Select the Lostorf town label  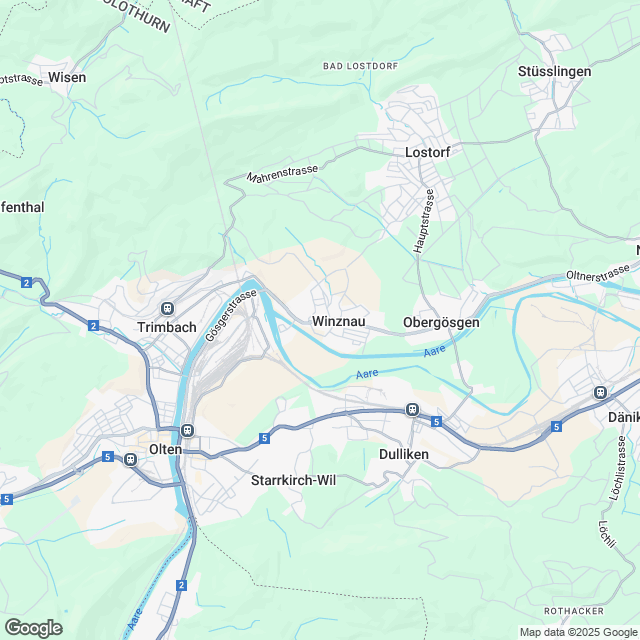coord(427,152)
